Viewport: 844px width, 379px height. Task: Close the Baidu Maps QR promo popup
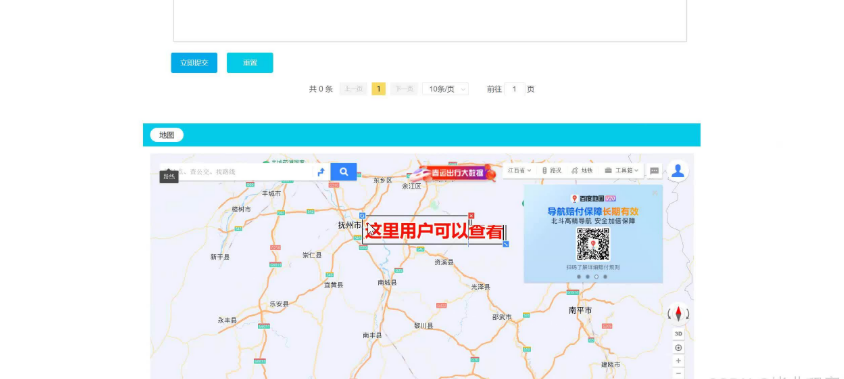click(655, 193)
